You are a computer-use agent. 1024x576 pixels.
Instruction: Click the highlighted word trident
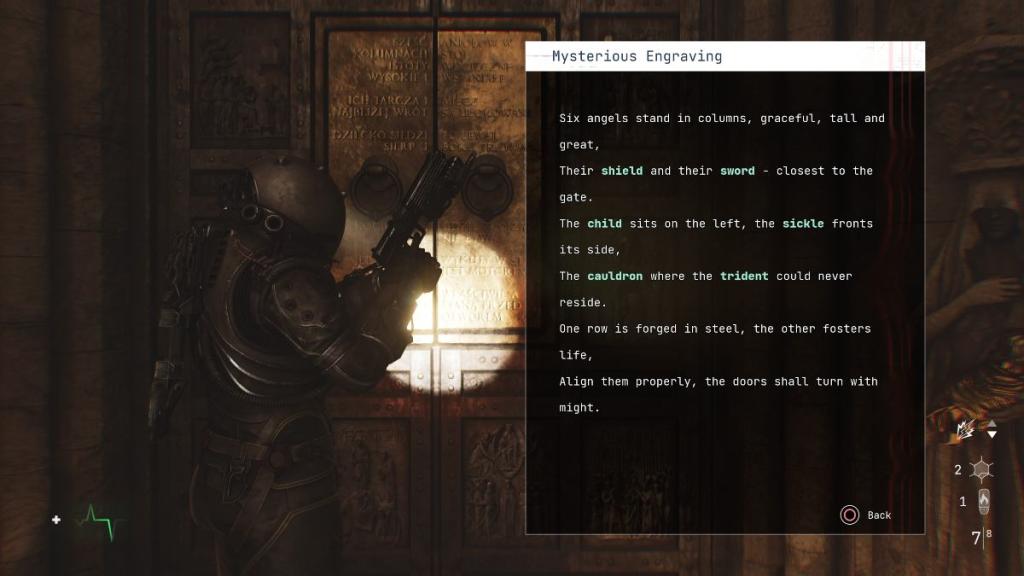click(x=744, y=276)
